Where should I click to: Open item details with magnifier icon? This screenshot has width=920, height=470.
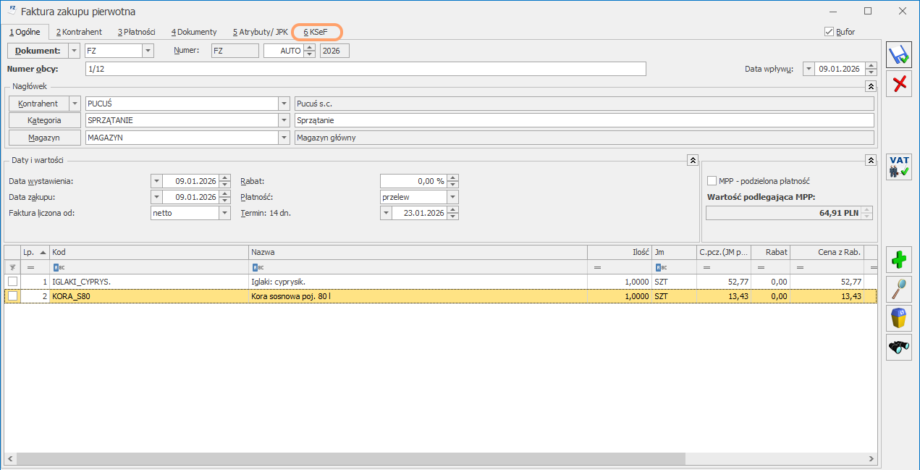click(899, 289)
